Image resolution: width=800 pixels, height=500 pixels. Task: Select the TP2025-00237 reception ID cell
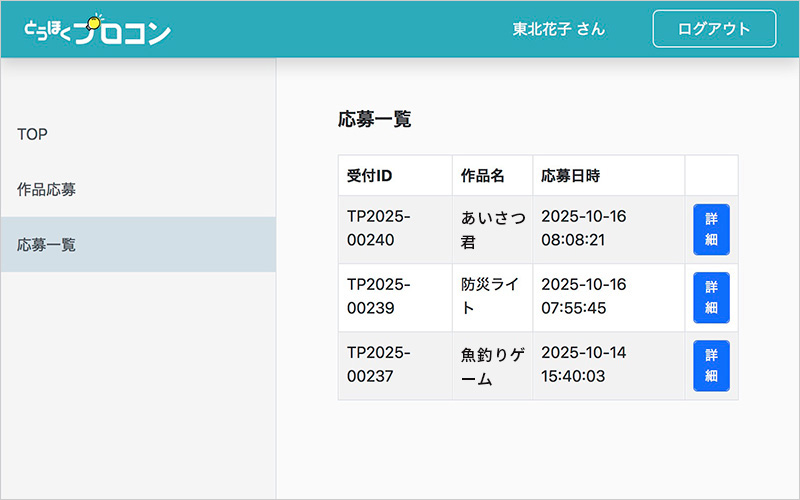pos(378,365)
